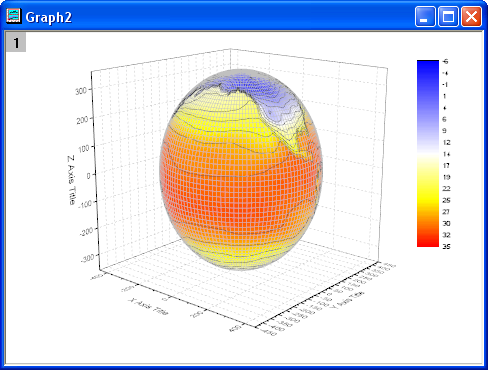Click the Graph2 title text
Viewport: 488px width, 370px height.
pos(49,17)
